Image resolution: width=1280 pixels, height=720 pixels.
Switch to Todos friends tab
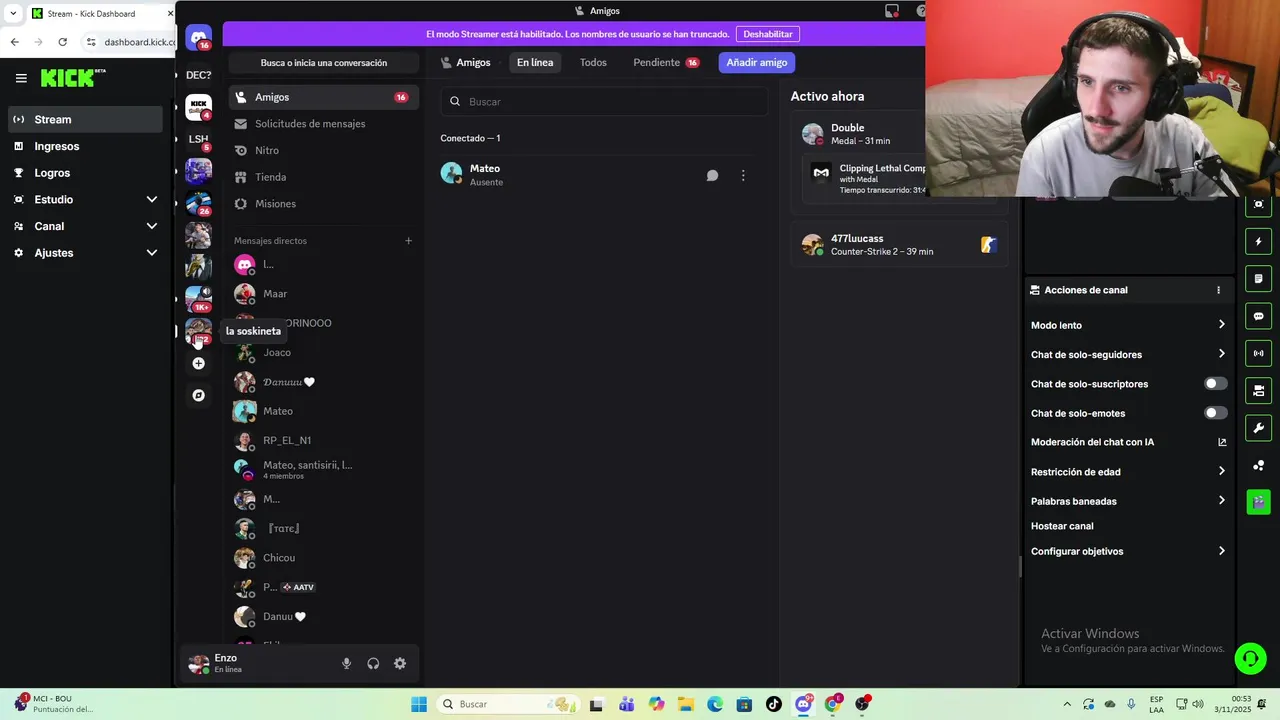click(x=593, y=62)
